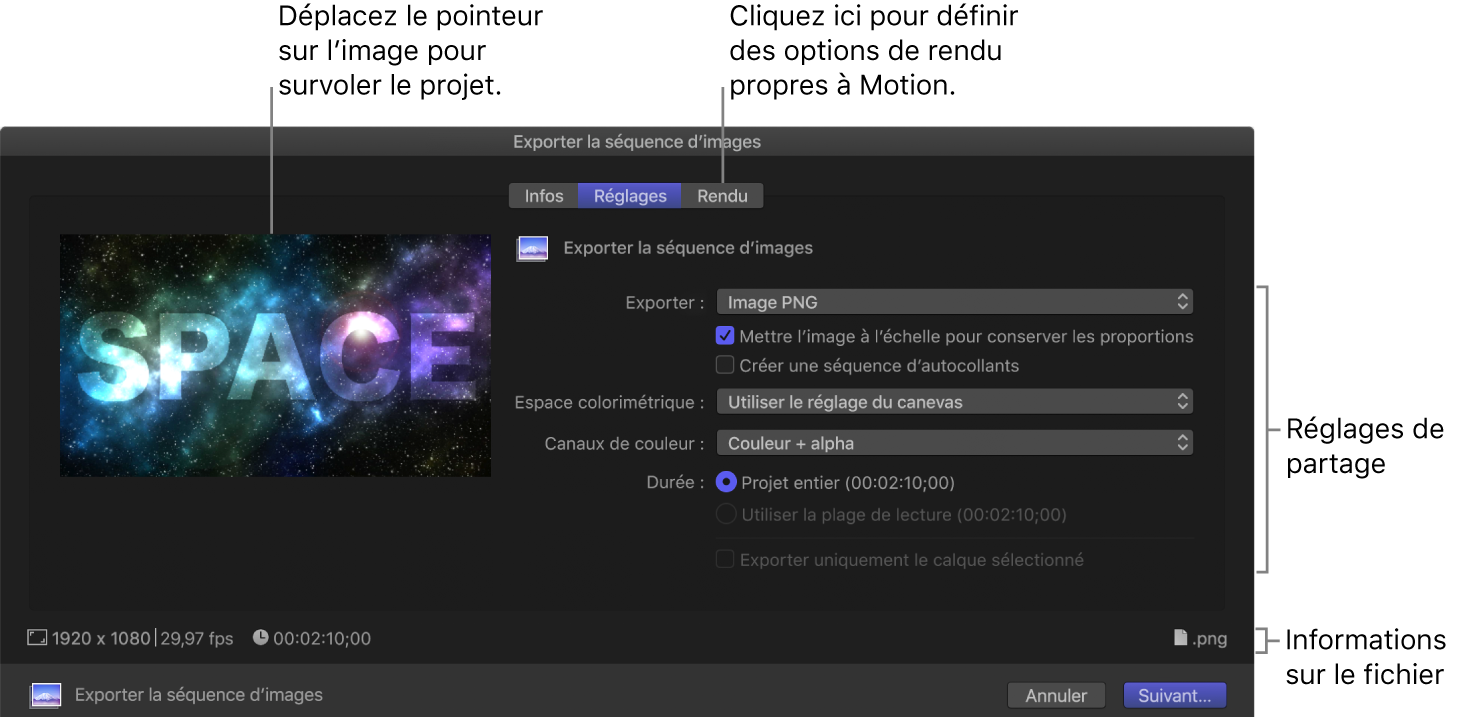1479x718 pixels.
Task: Open the Exporter format dropdown
Action: point(953,301)
